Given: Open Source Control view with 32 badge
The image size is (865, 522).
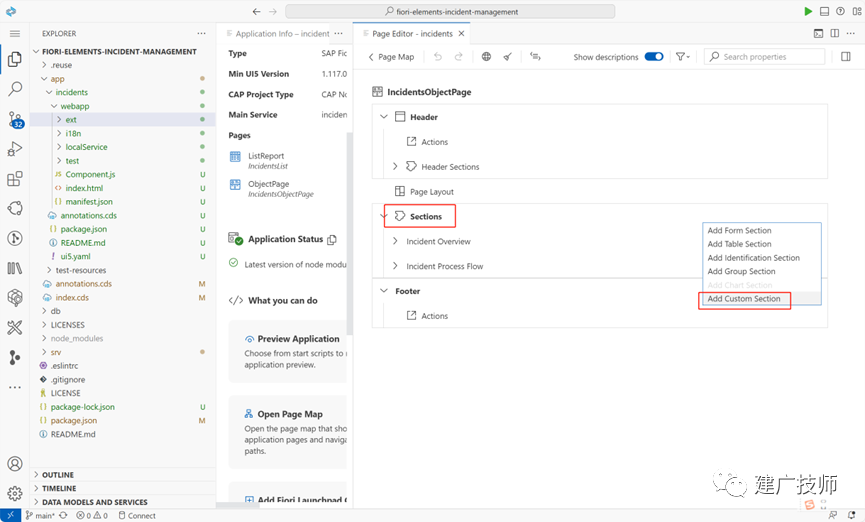Looking at the screenshot, I should (x=15, y=119).
